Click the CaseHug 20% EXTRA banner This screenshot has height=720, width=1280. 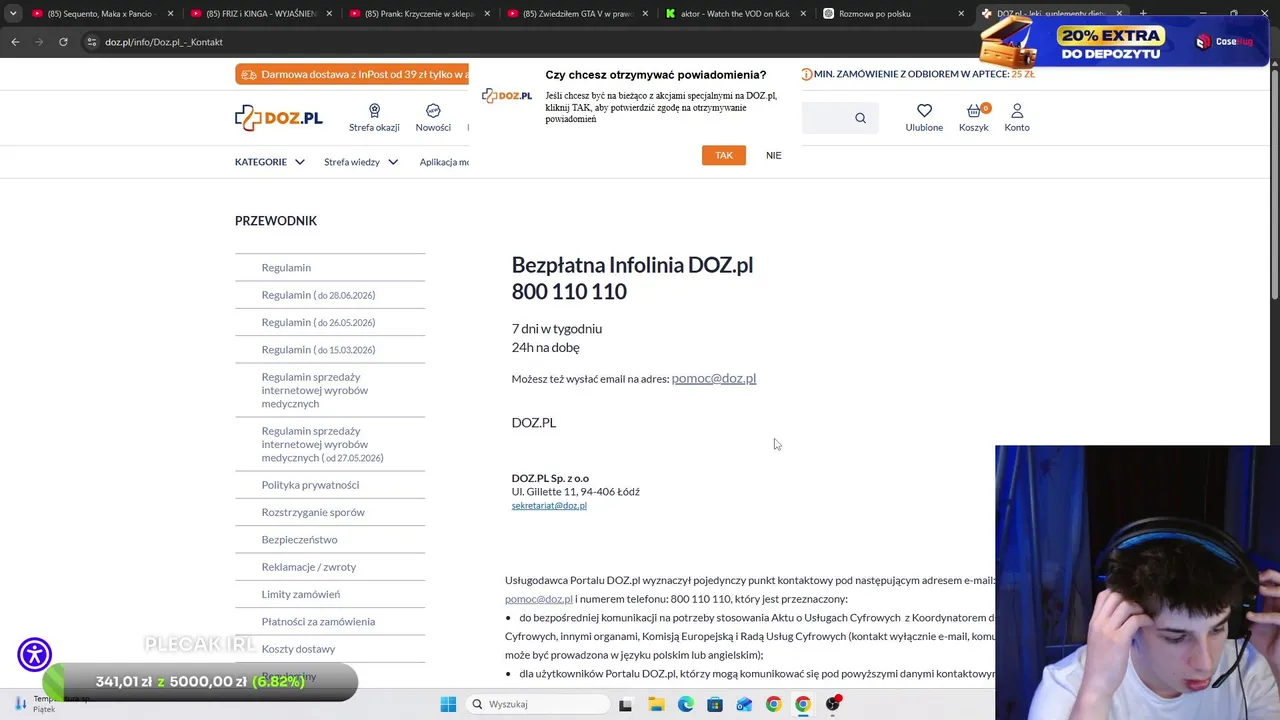(x=1123, y=42)
